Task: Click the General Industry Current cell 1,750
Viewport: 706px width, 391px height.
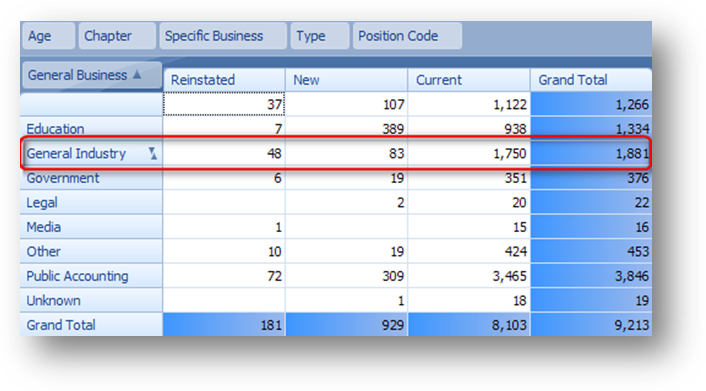Action: pyautogui.click(x=469, y=154)
